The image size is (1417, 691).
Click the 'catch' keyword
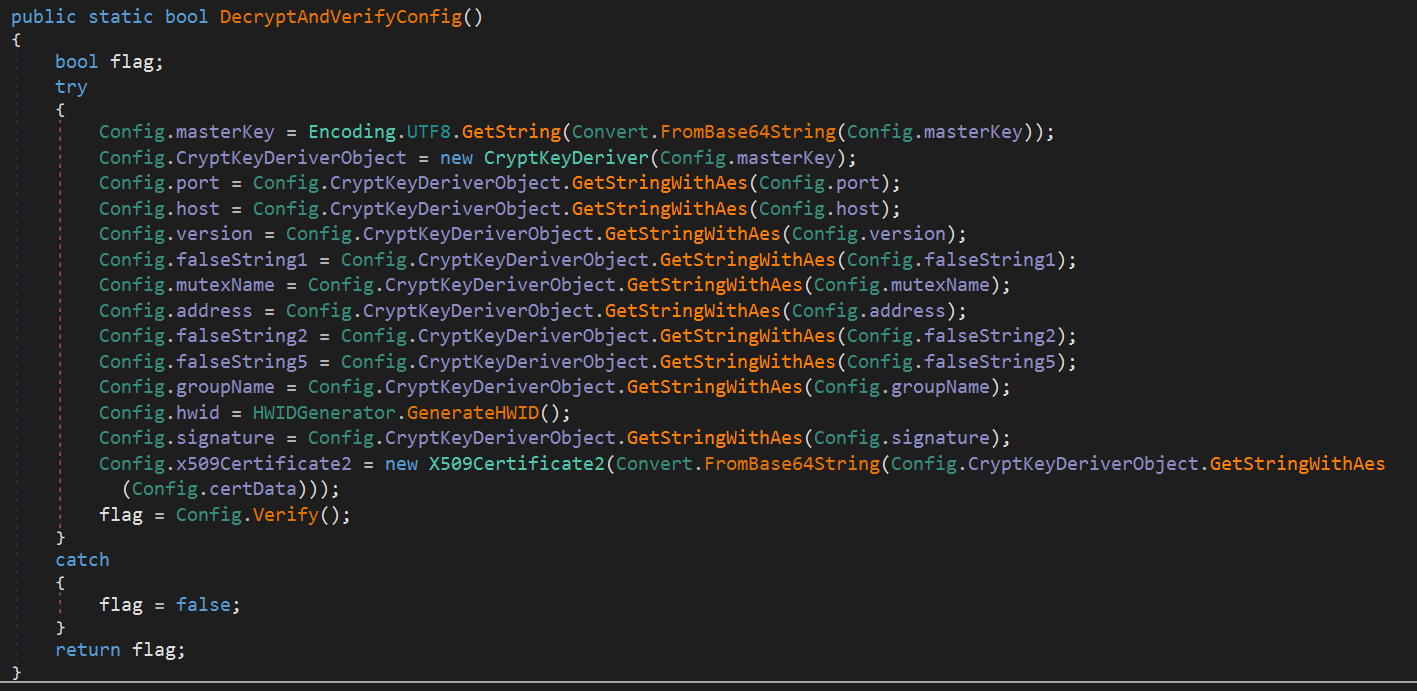click(82, 560)
